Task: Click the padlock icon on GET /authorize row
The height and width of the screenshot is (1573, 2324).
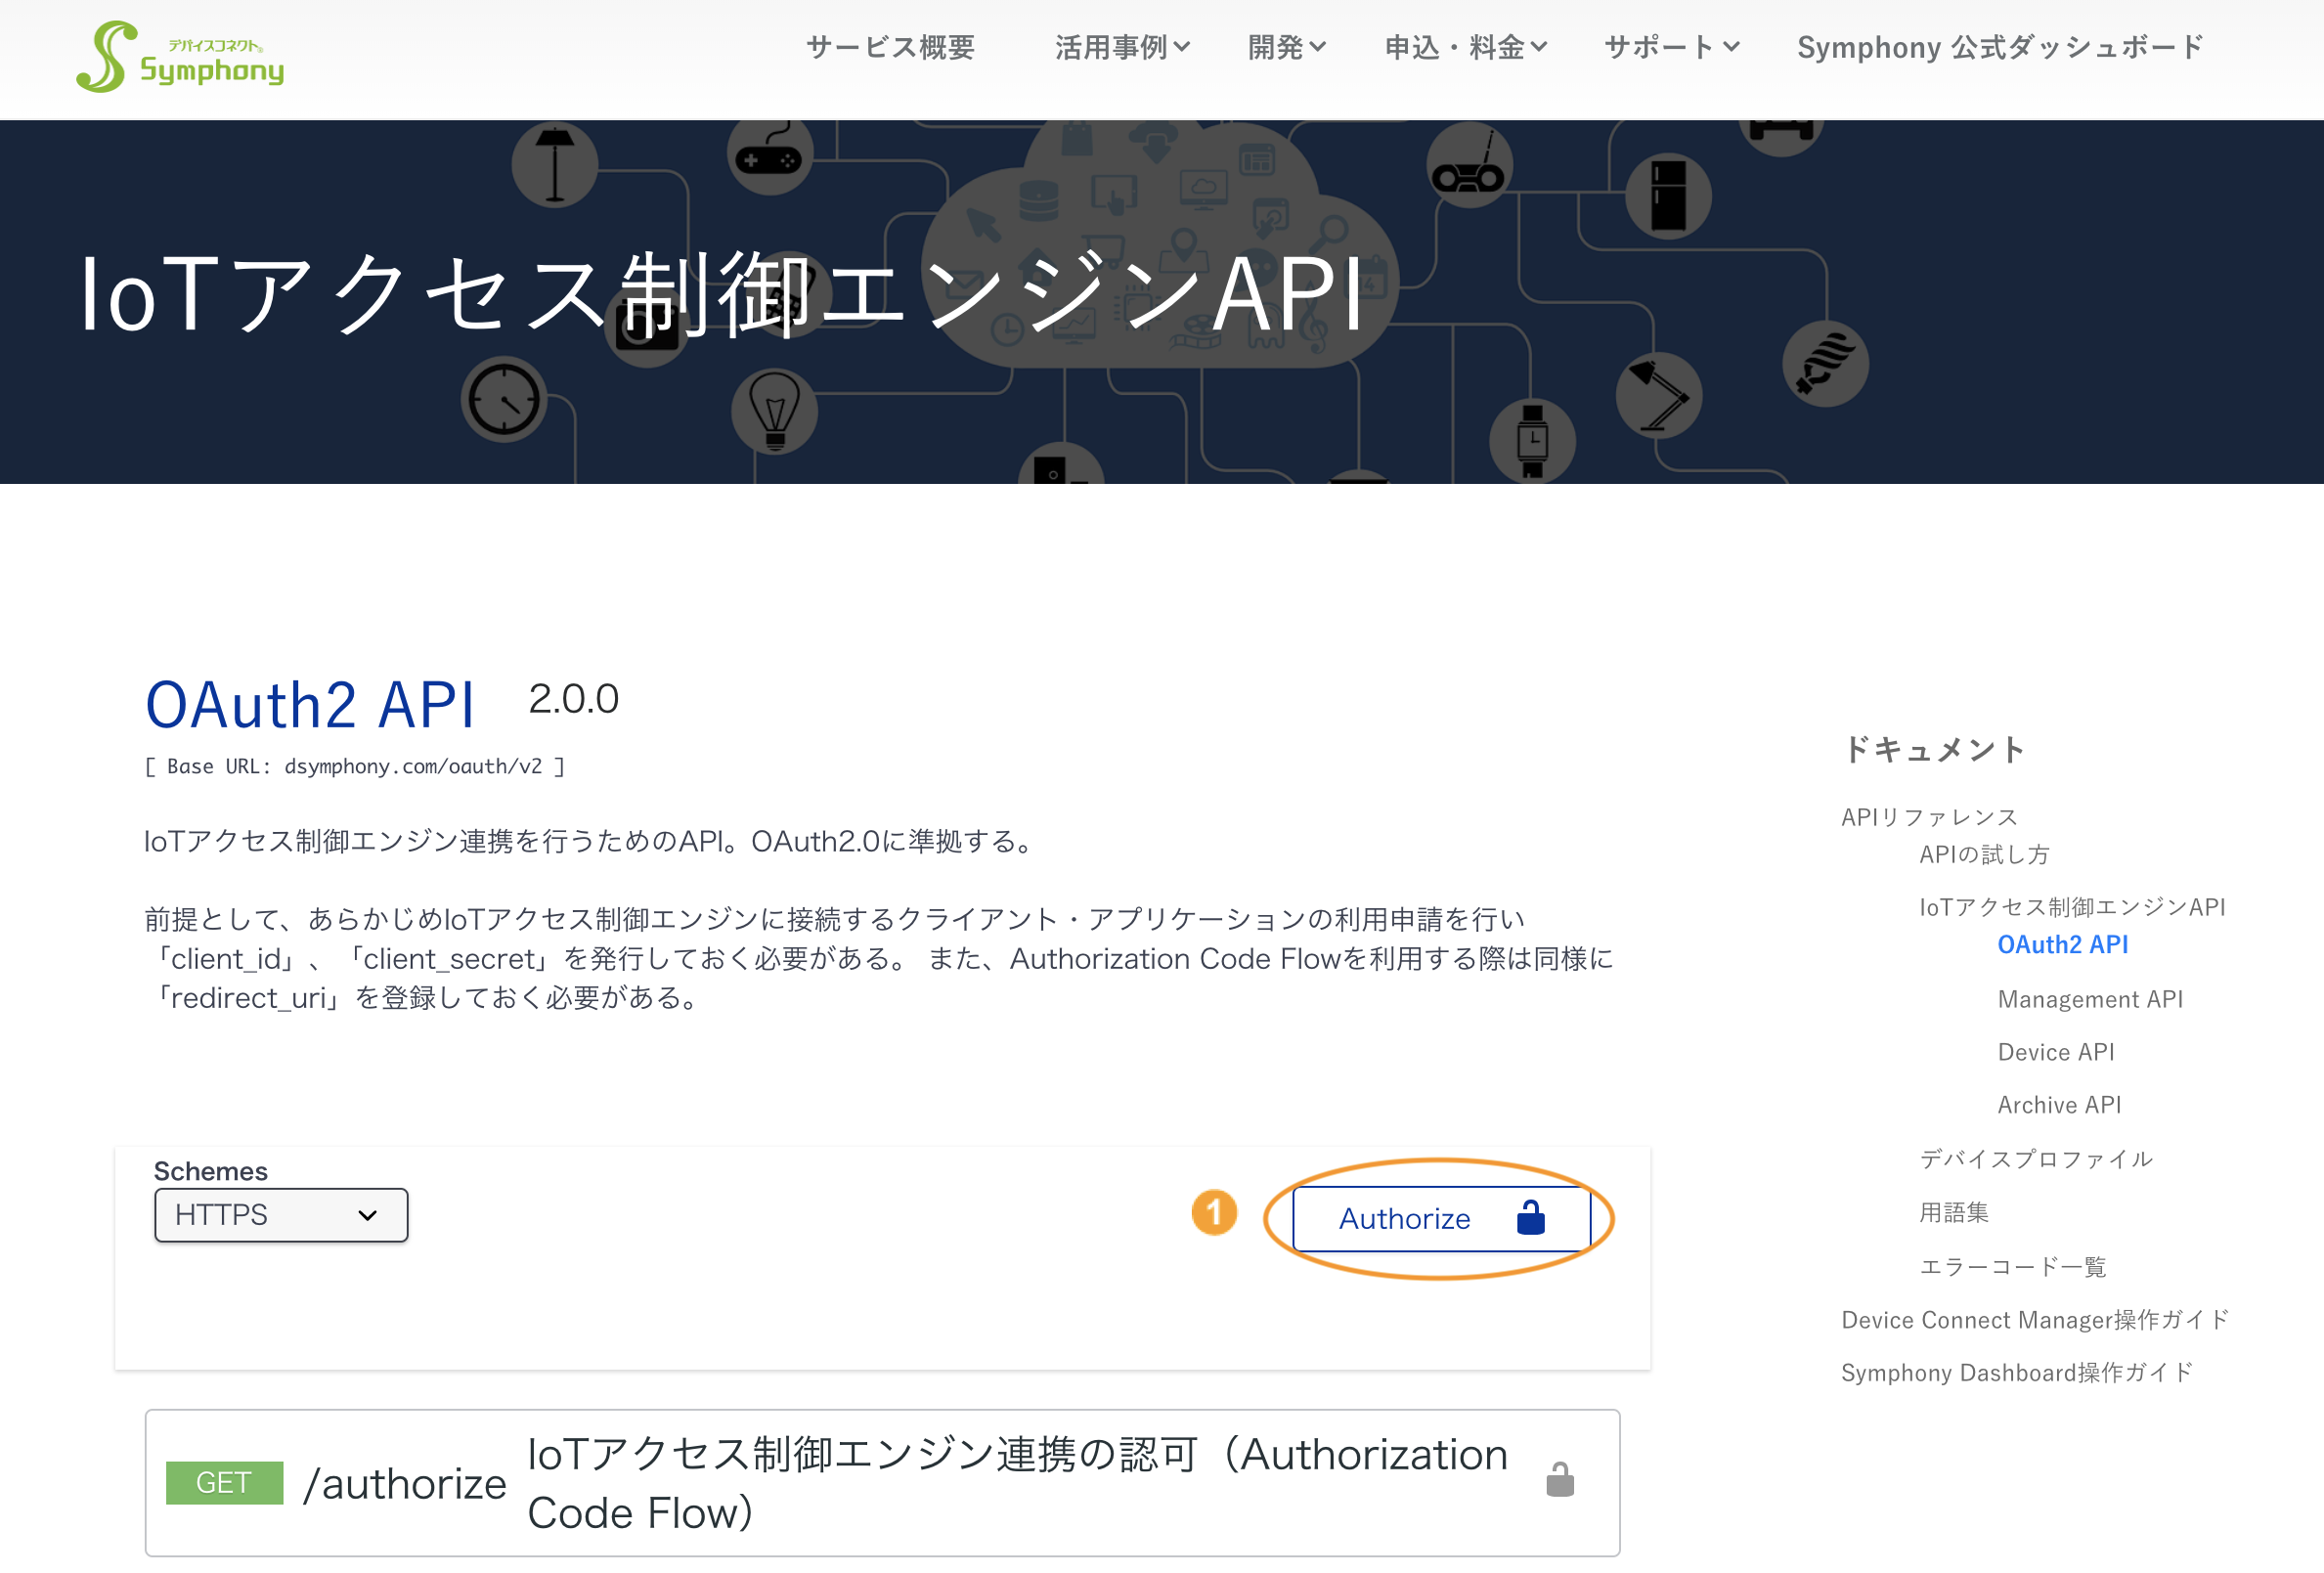Action: tap(1559, 1480)
